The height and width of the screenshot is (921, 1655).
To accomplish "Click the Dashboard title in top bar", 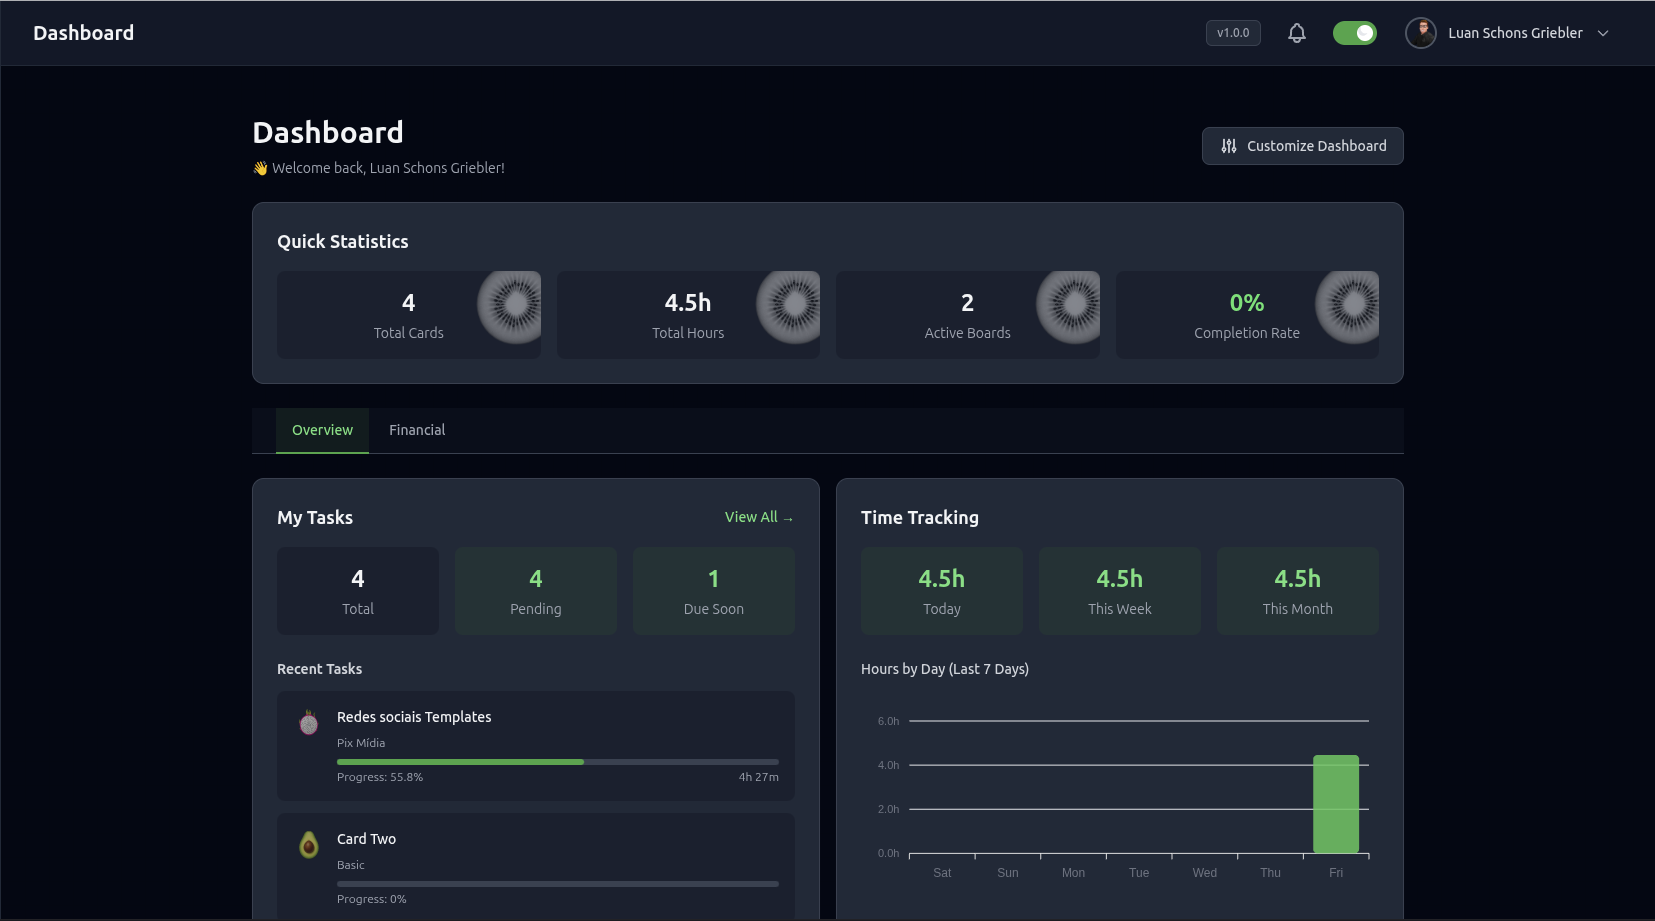I will click(84, 33).
